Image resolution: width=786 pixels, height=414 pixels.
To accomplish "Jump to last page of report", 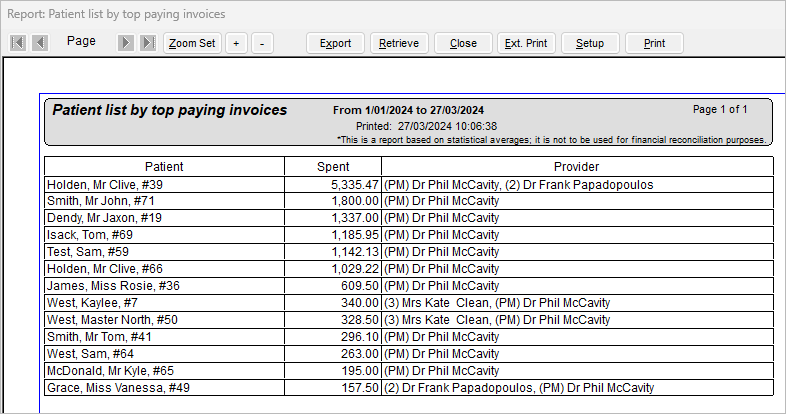I will (x=148, y=43).
